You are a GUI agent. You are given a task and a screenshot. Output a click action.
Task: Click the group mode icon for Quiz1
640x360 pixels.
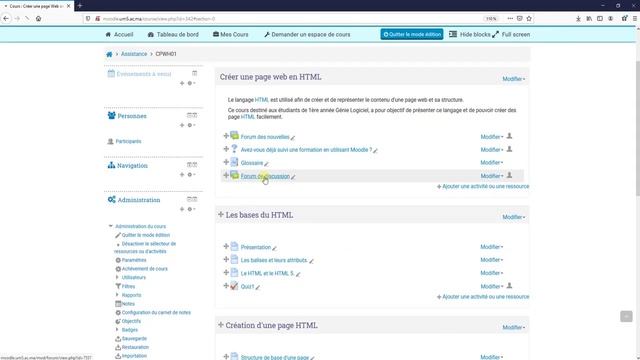click(x=509, y=286)
